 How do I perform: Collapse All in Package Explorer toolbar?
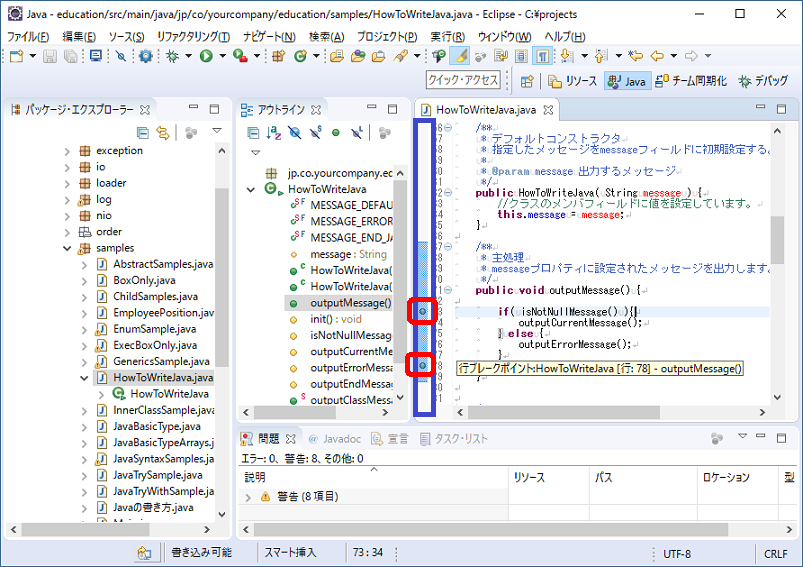point(143,133)
